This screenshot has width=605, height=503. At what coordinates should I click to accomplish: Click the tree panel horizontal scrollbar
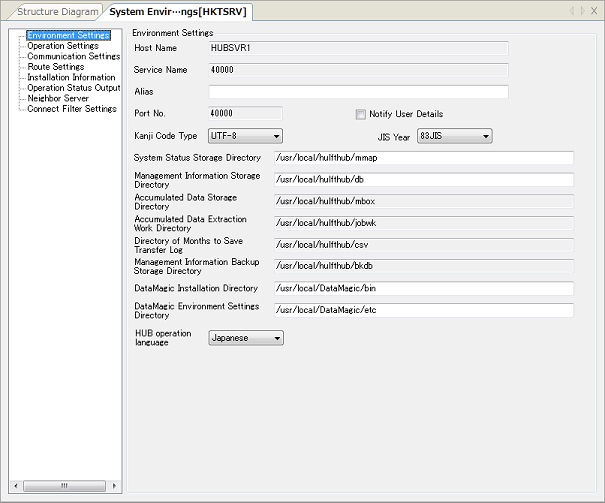click(x=64, y=485)
